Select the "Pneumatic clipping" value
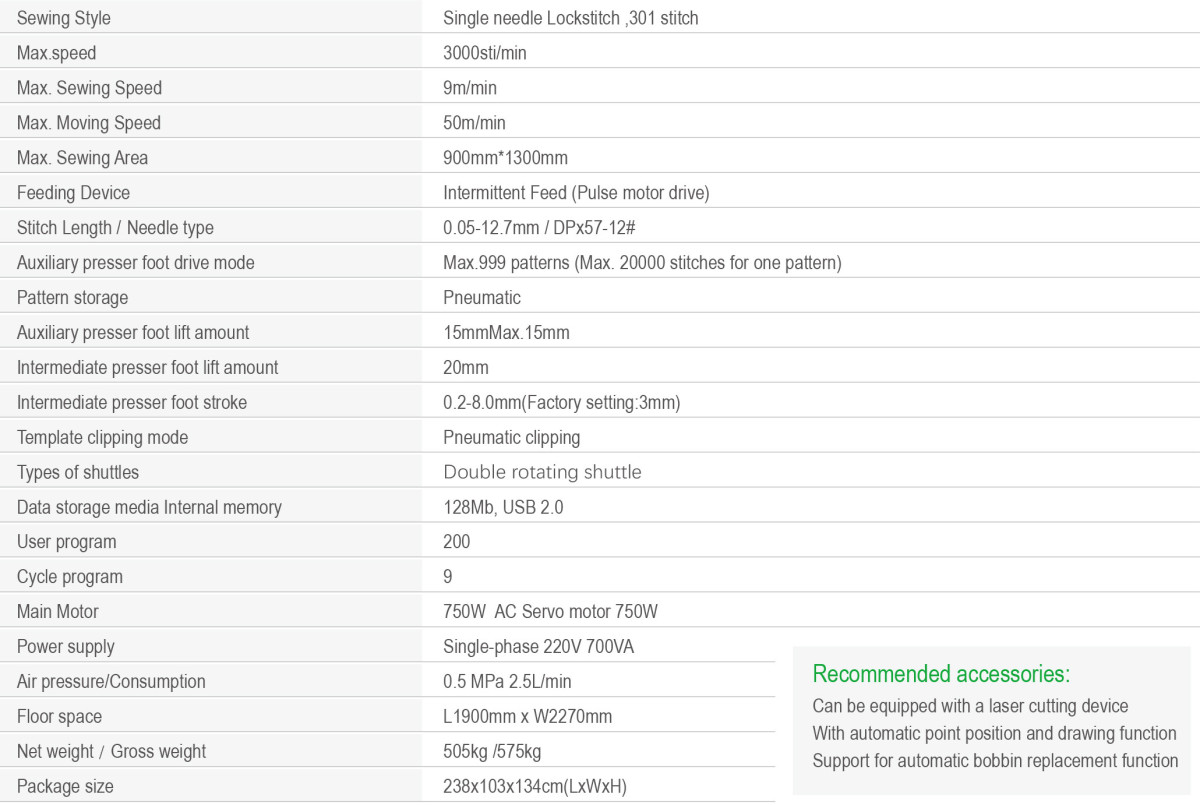 coord(511,438)
